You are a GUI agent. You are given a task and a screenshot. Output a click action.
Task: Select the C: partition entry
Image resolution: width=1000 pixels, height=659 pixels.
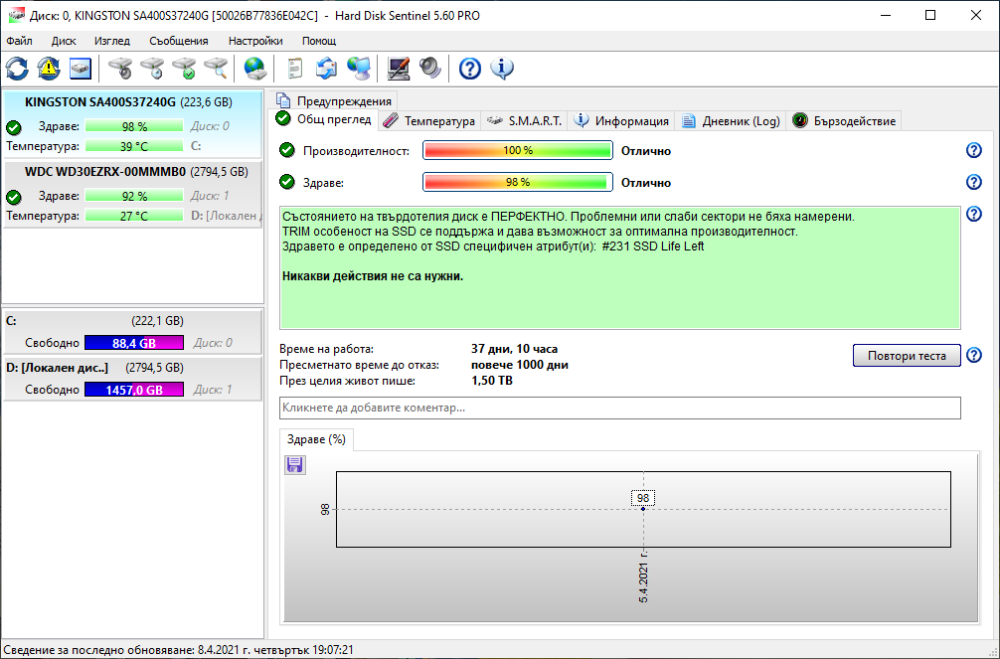click(132, 332)
